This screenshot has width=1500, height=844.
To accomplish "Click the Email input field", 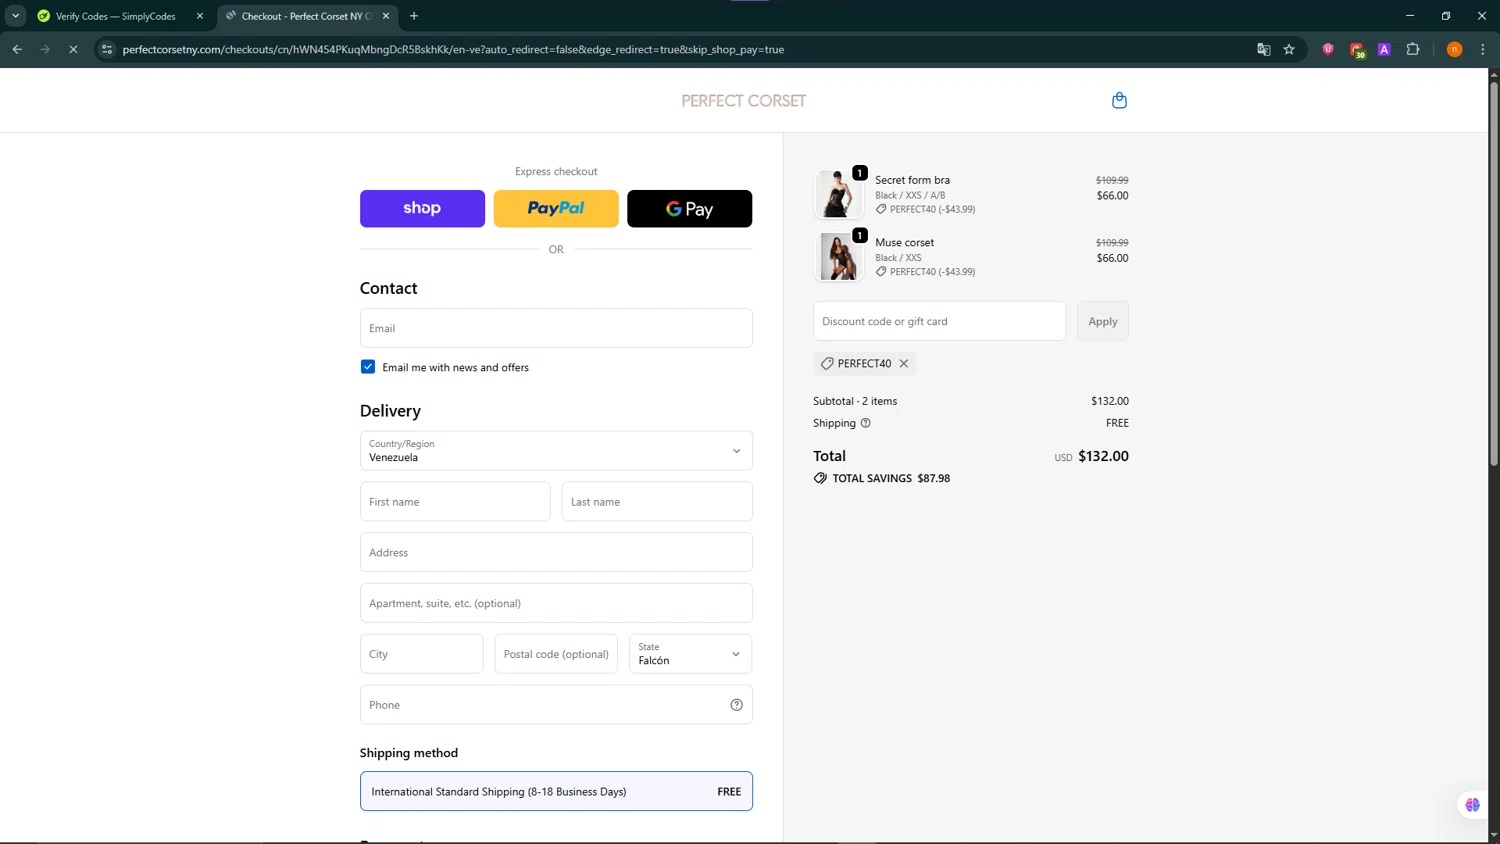I will (x=556, y=328).
